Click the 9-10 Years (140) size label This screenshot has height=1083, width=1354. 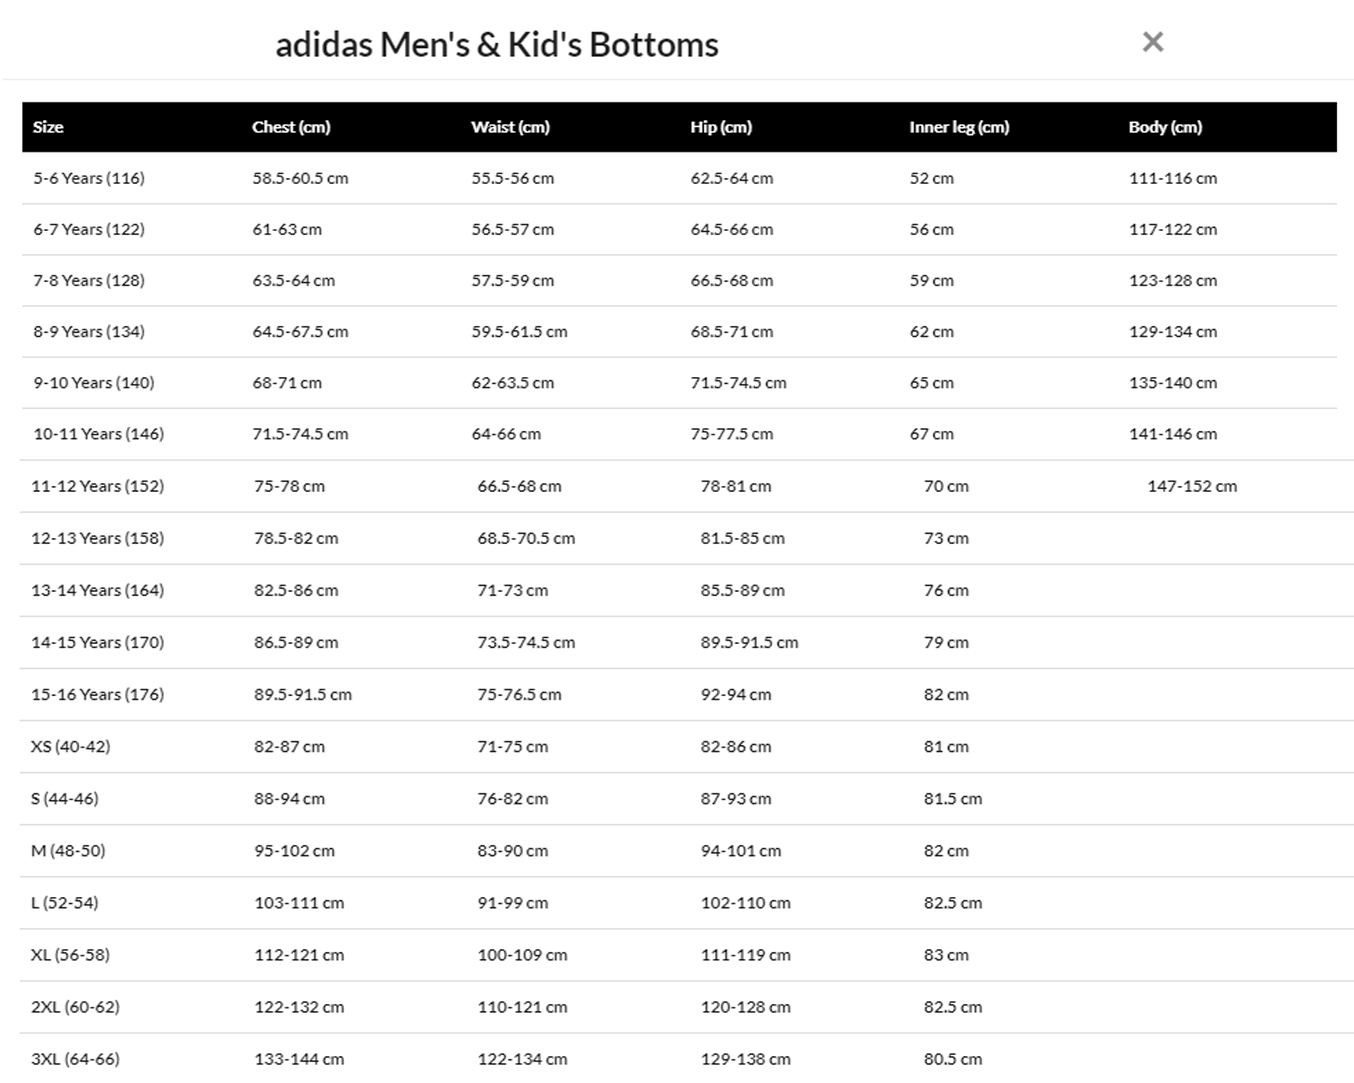pyautogui.click(x=94, y=383)
